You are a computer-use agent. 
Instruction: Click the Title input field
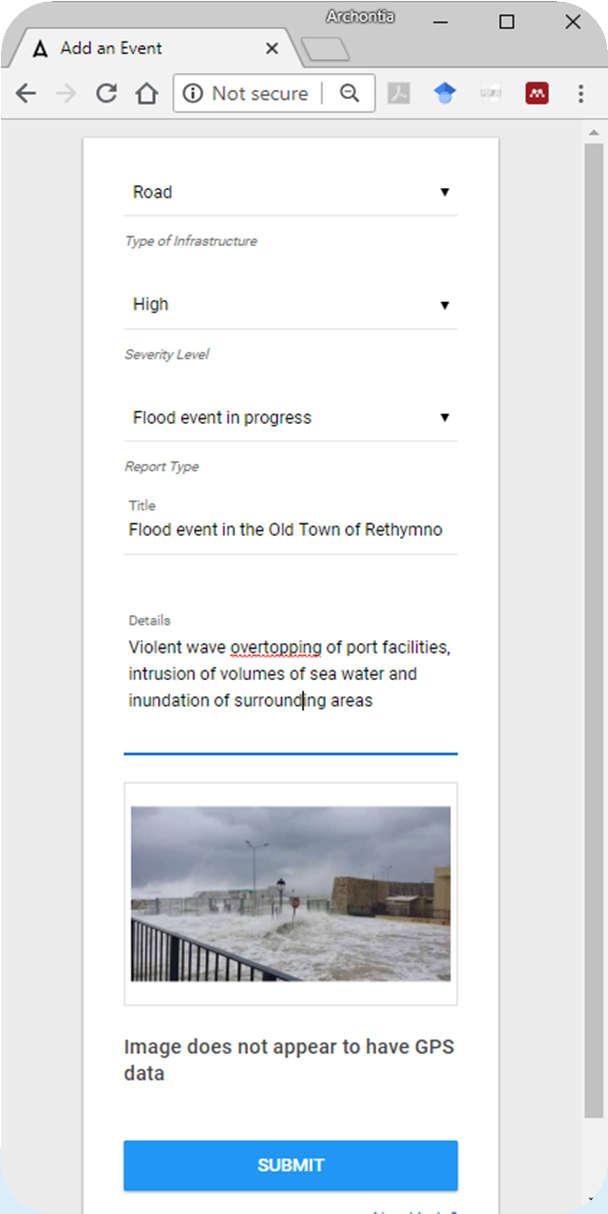point(290,530)
